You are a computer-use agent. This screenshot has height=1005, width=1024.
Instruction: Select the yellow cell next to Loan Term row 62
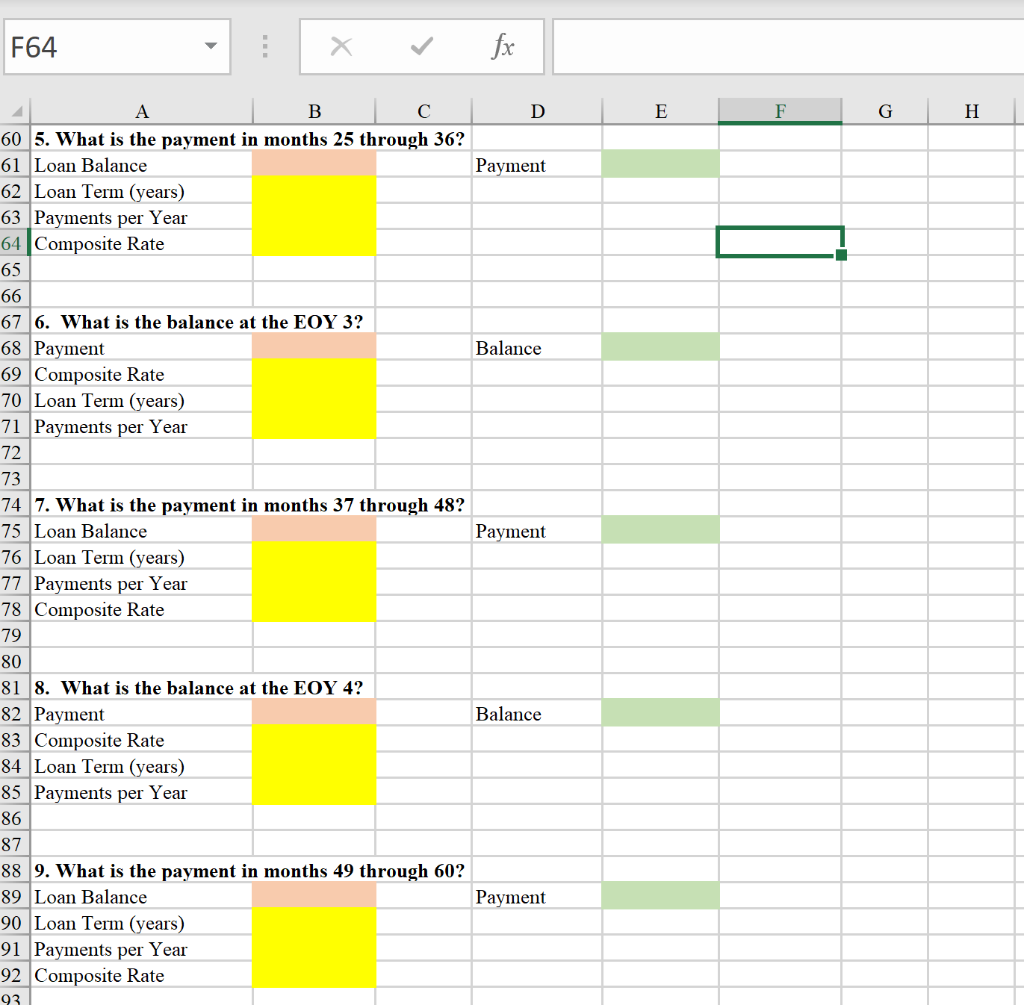[314, 190]
